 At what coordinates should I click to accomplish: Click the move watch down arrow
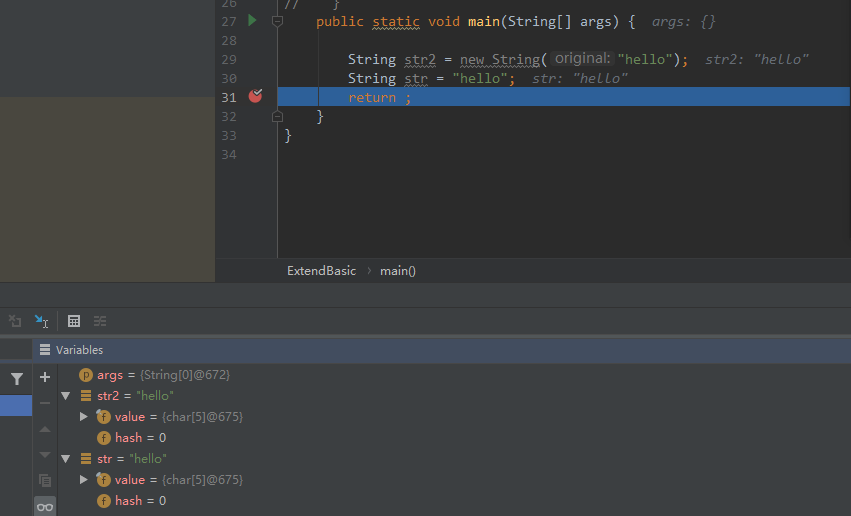tap(45, 455)
